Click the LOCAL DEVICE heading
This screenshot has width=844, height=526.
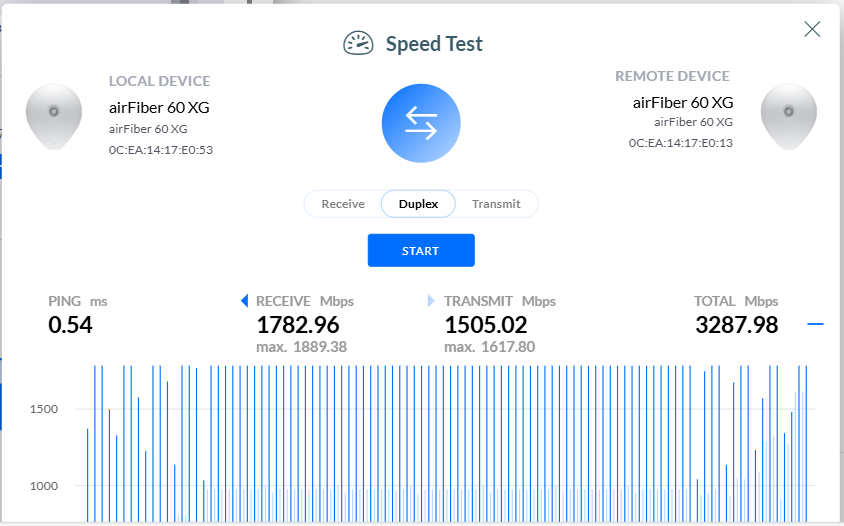(x=159, y=81)
